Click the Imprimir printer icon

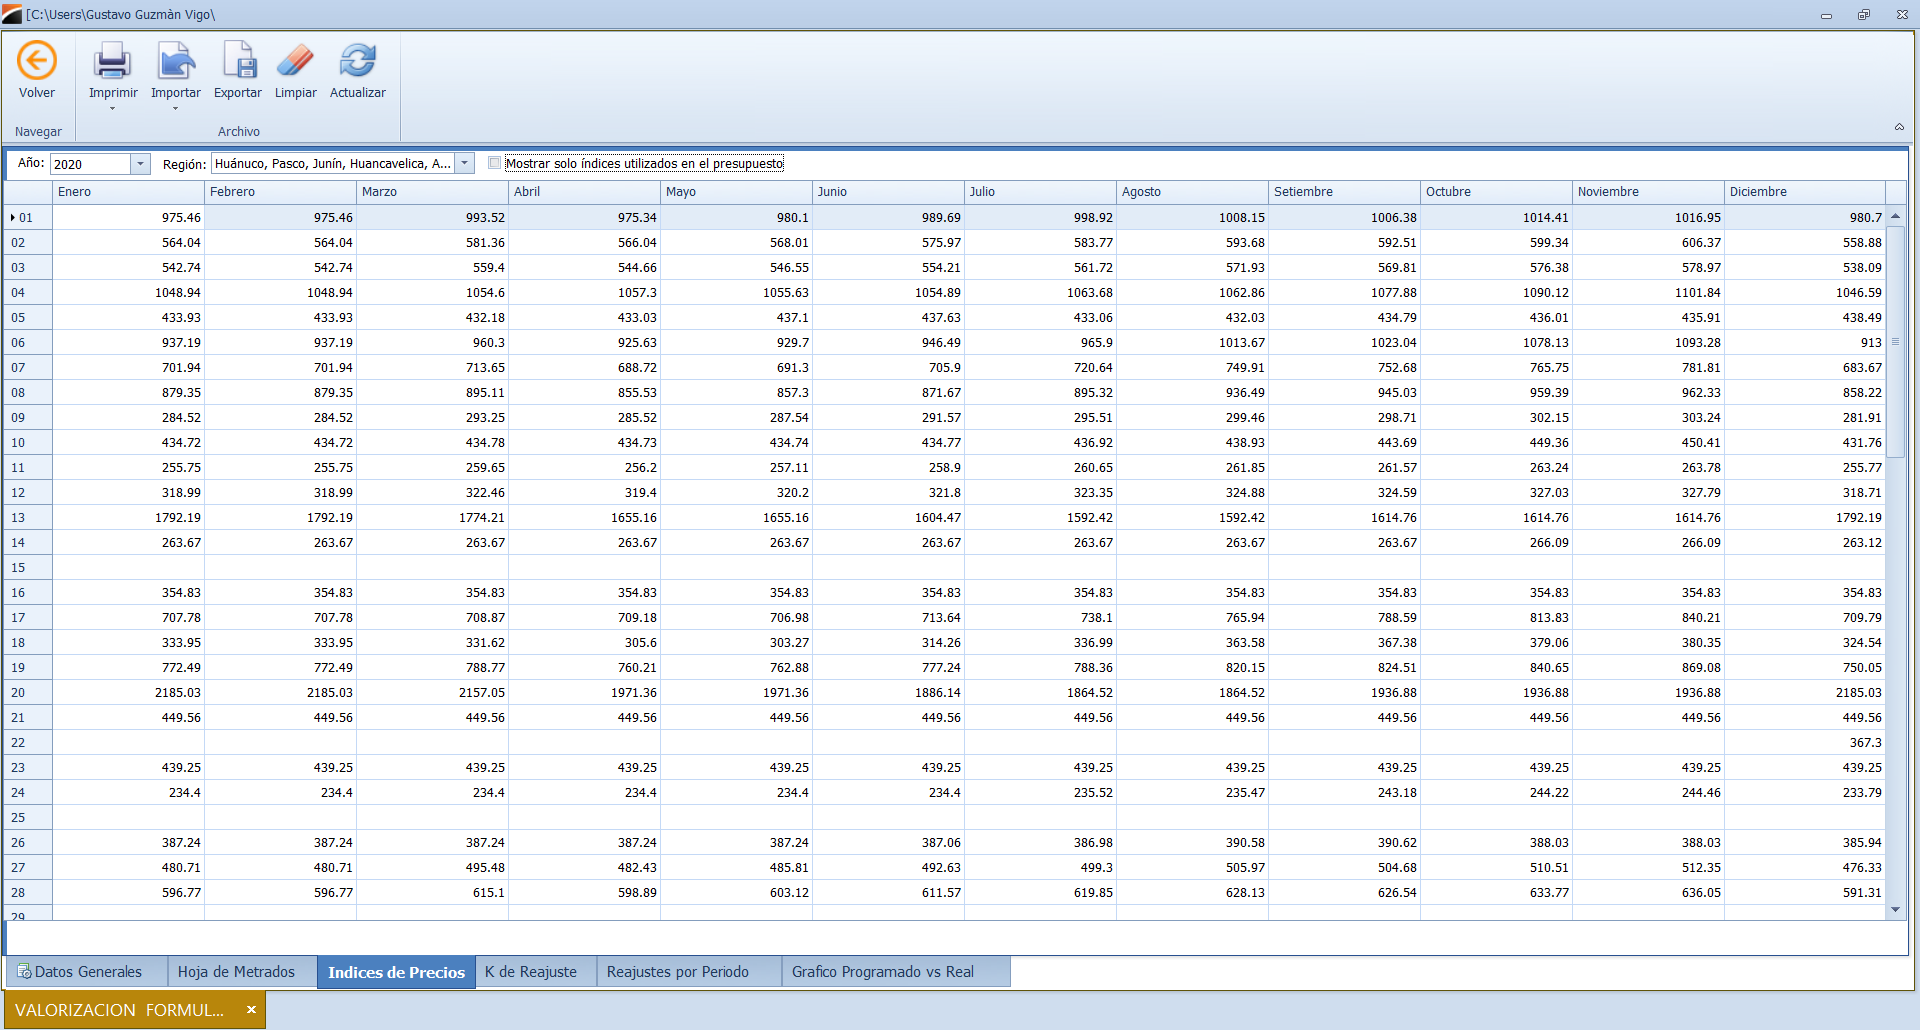pyautogui.click(x=112, y=61)
